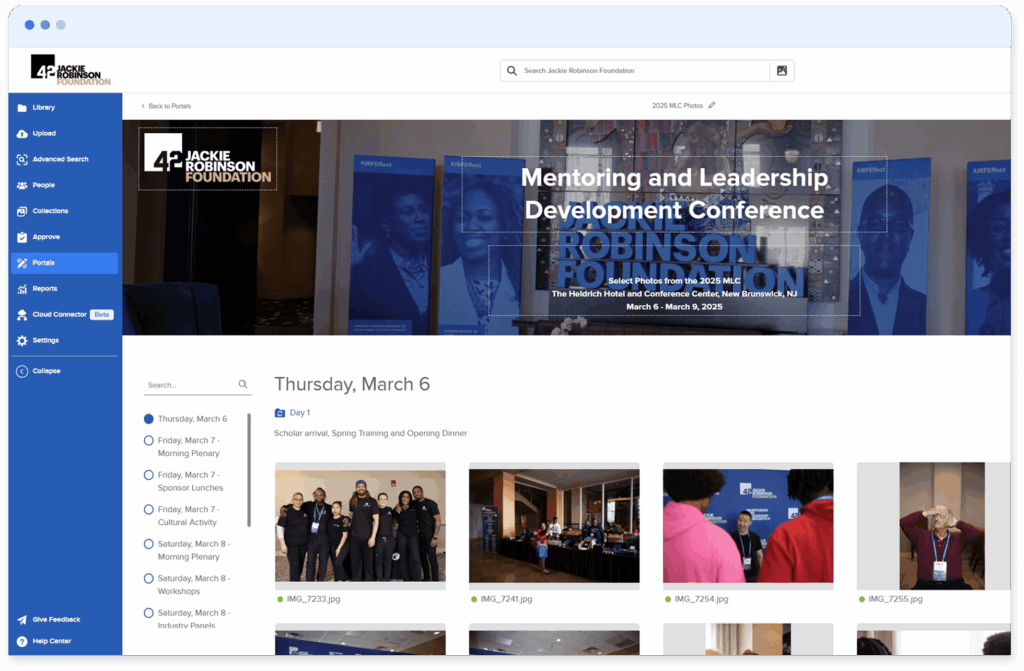Highlight the Portals entry in the sidebar
The width and height of the screenshot is (1024, 671).
tap(44, 262)
